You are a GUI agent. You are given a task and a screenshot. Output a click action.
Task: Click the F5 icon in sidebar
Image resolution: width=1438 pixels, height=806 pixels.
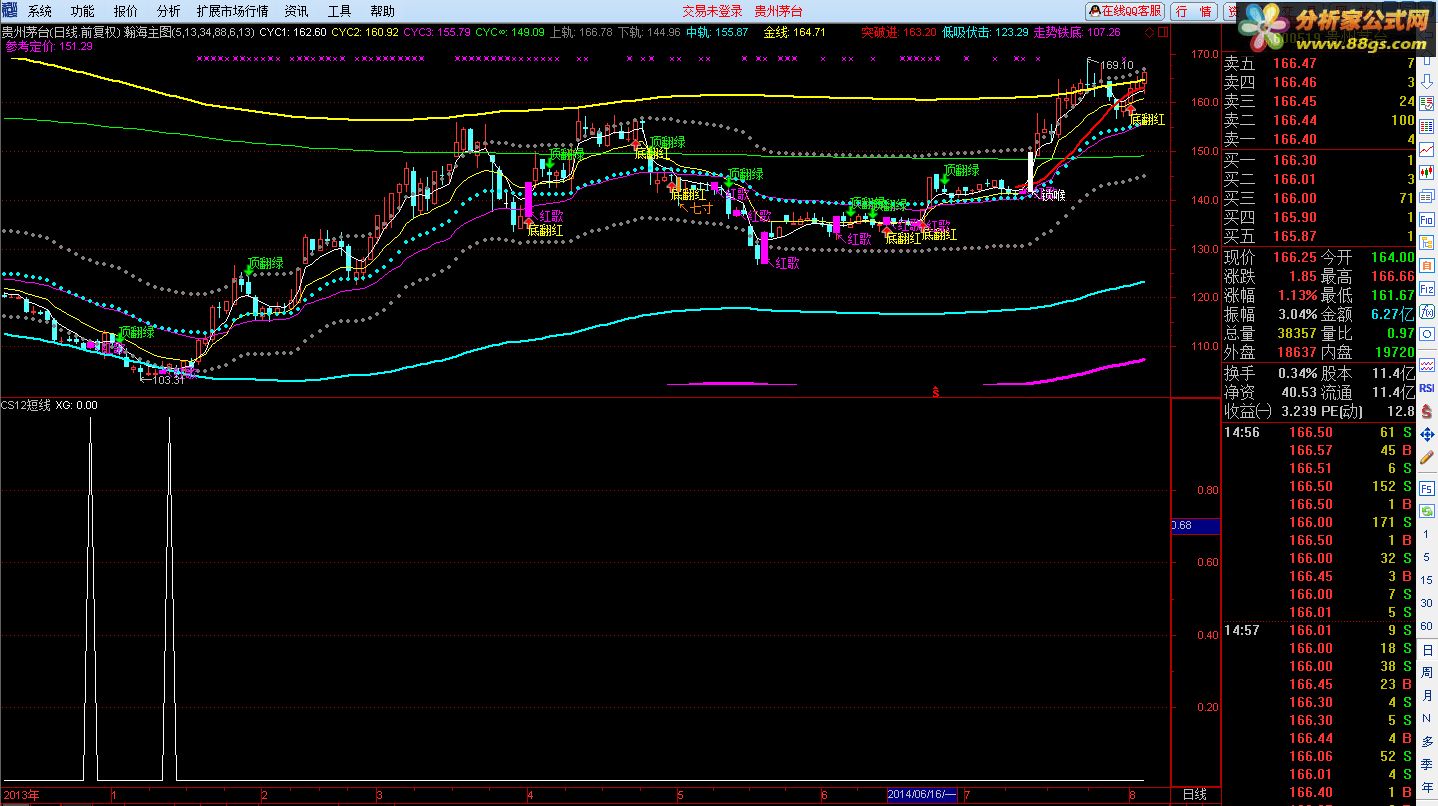click(x=1426, y=488)
